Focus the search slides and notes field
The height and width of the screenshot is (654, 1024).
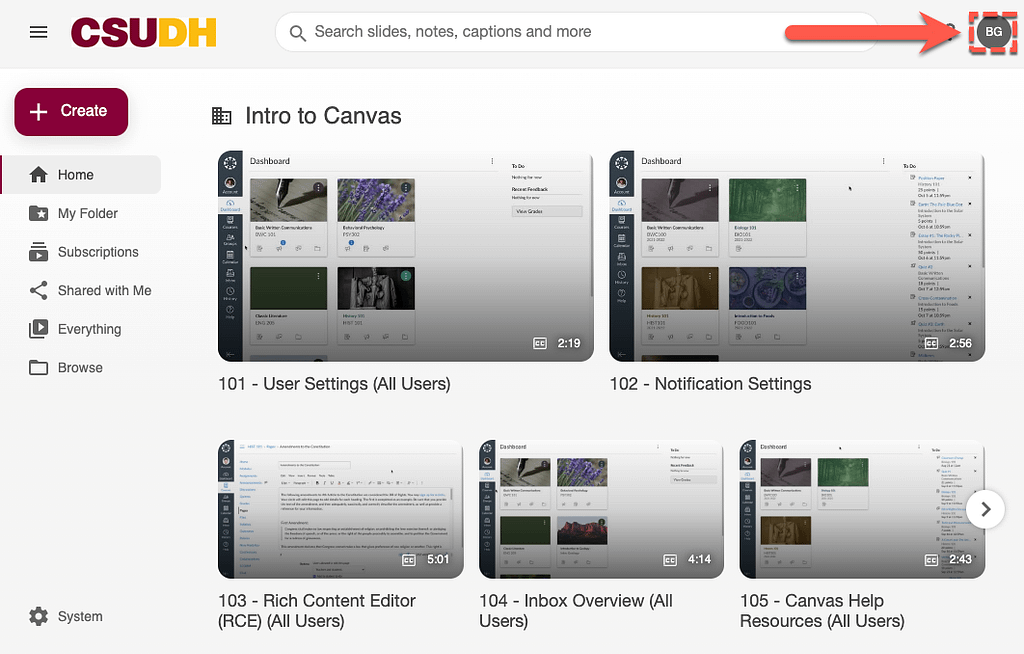pyautogui.click(x=577, y=32)
